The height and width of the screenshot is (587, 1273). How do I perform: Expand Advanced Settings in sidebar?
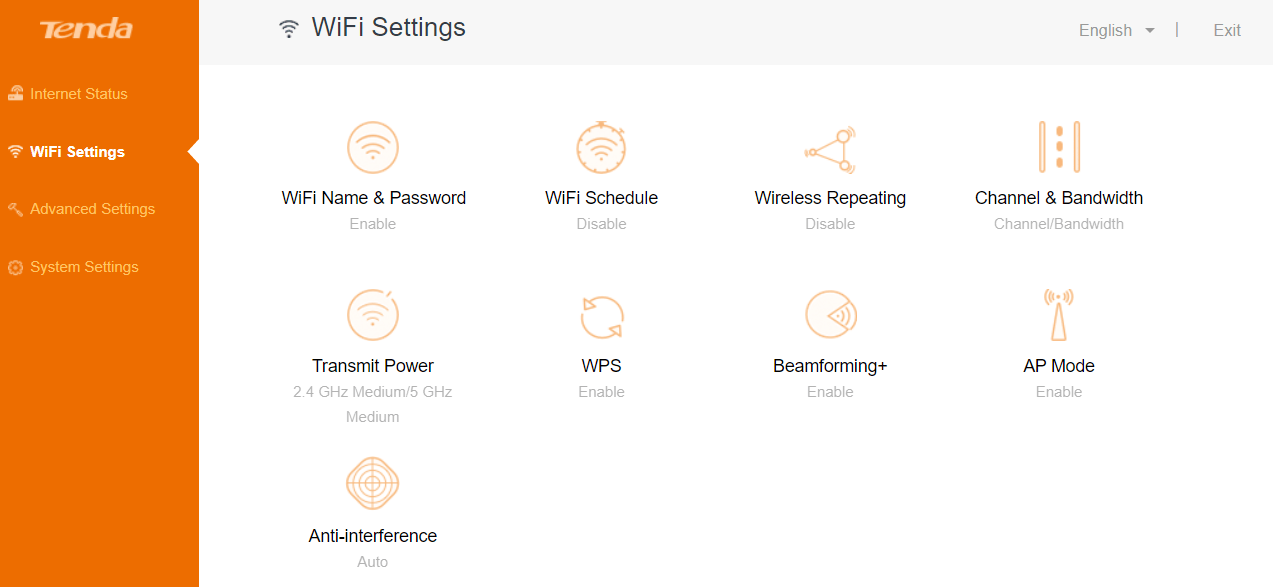92,209
